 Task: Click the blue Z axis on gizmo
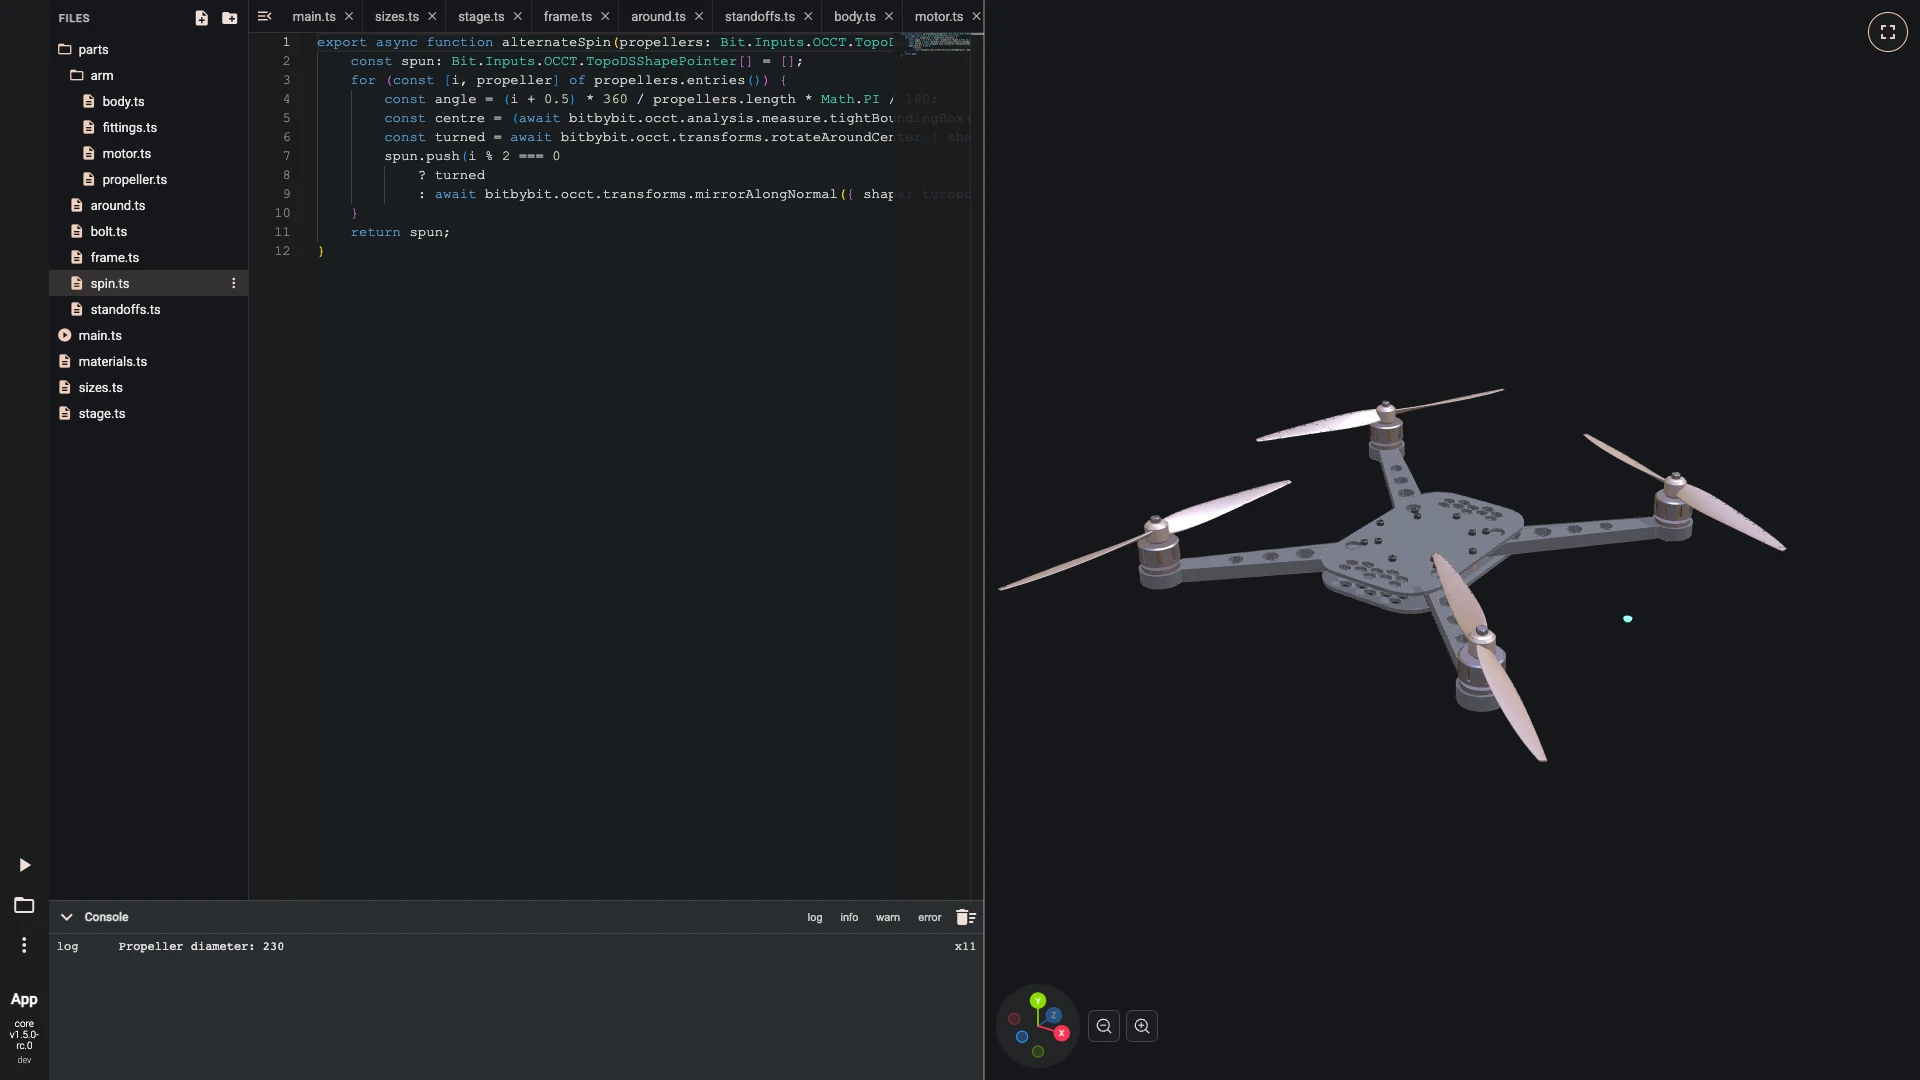(1053, 1015)
